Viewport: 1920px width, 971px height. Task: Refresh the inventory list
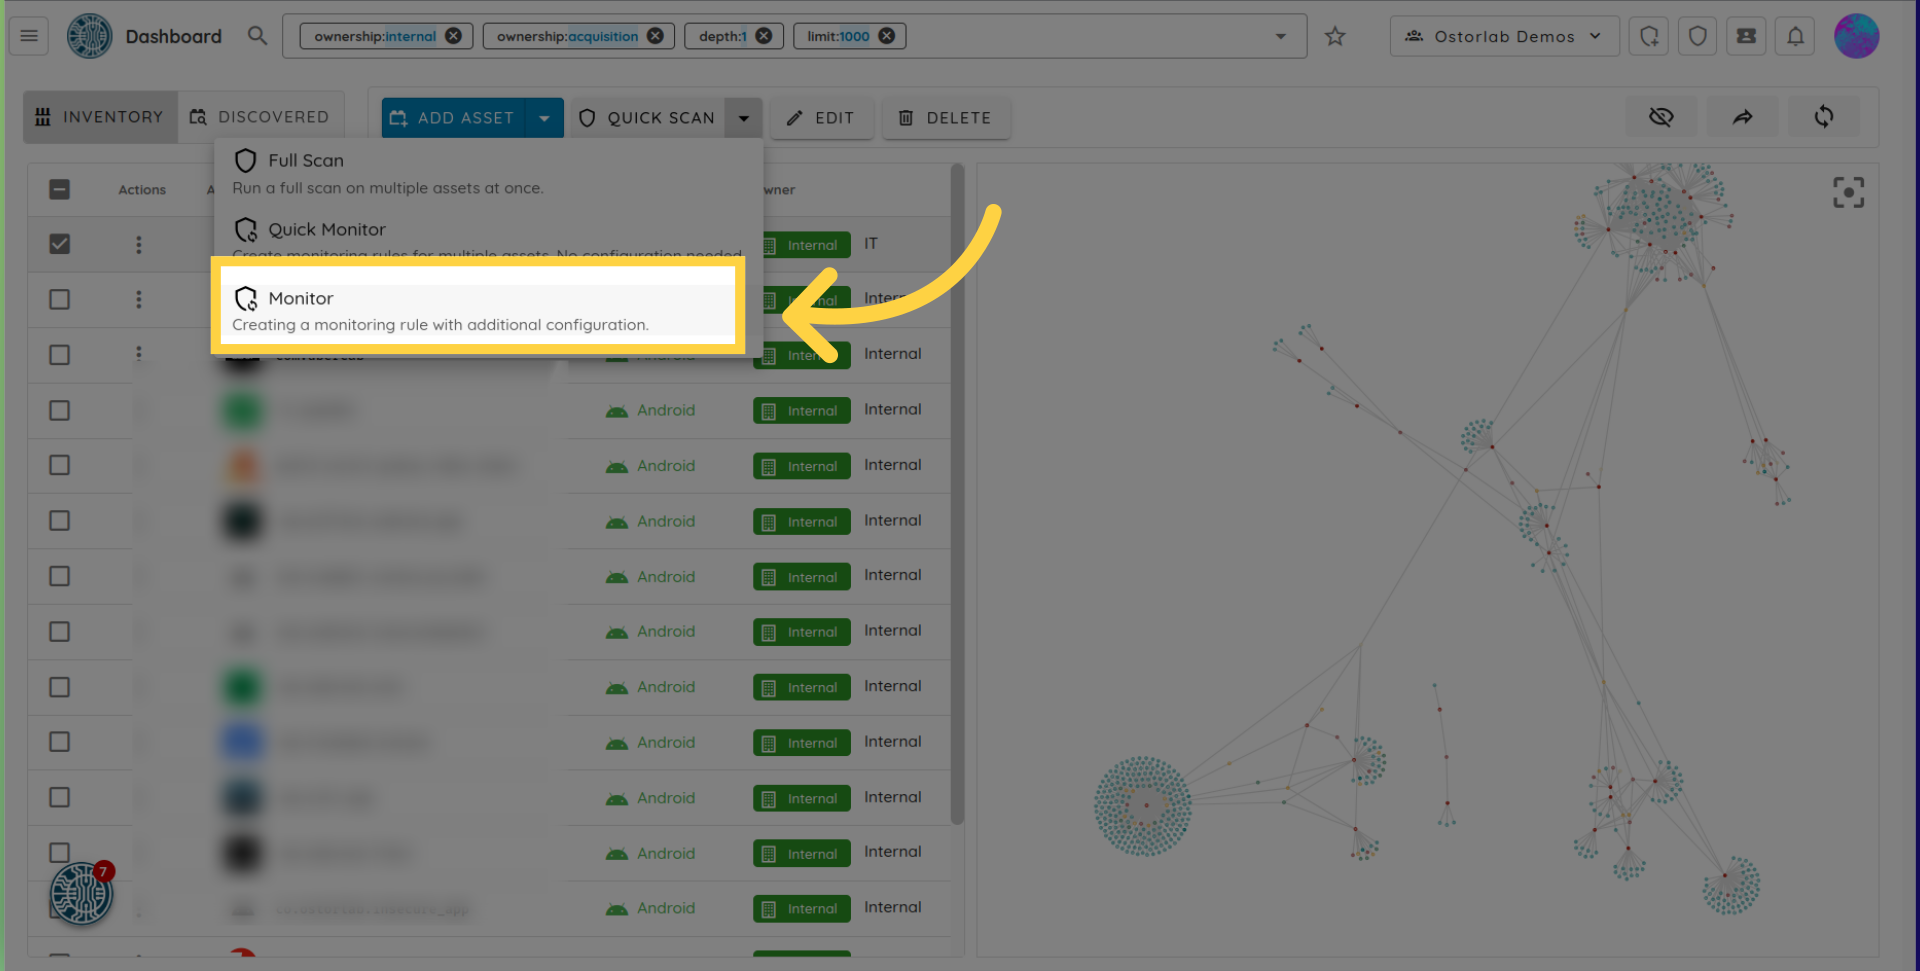[1823, 117]
